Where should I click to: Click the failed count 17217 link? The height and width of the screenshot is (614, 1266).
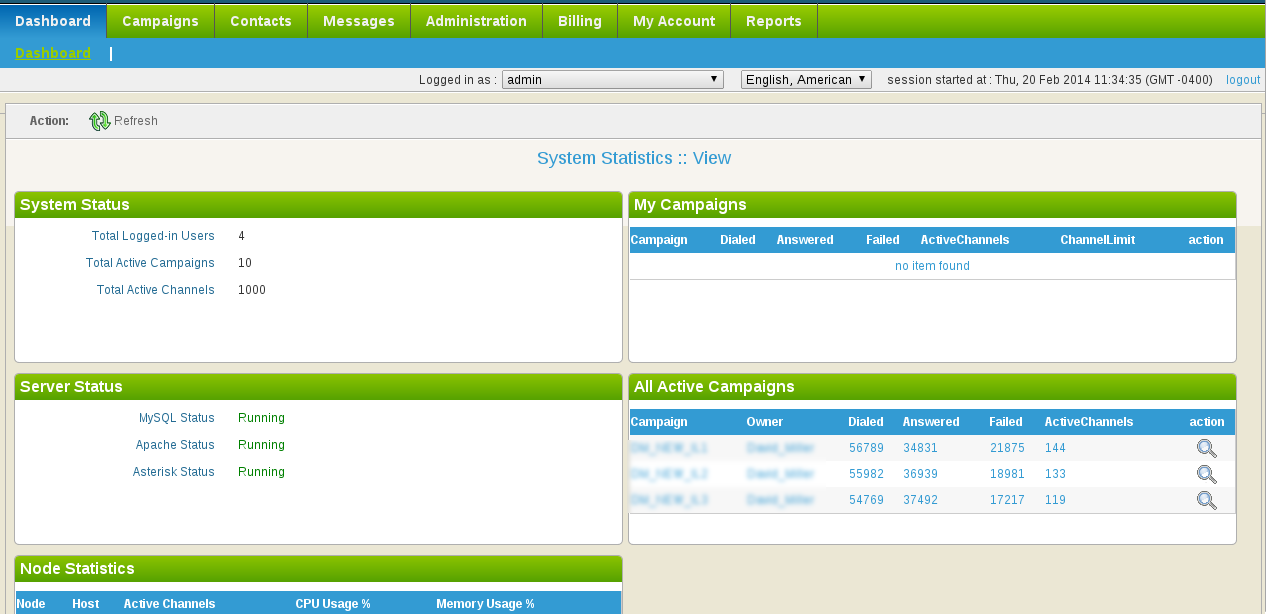click(x=1007, y=500)
